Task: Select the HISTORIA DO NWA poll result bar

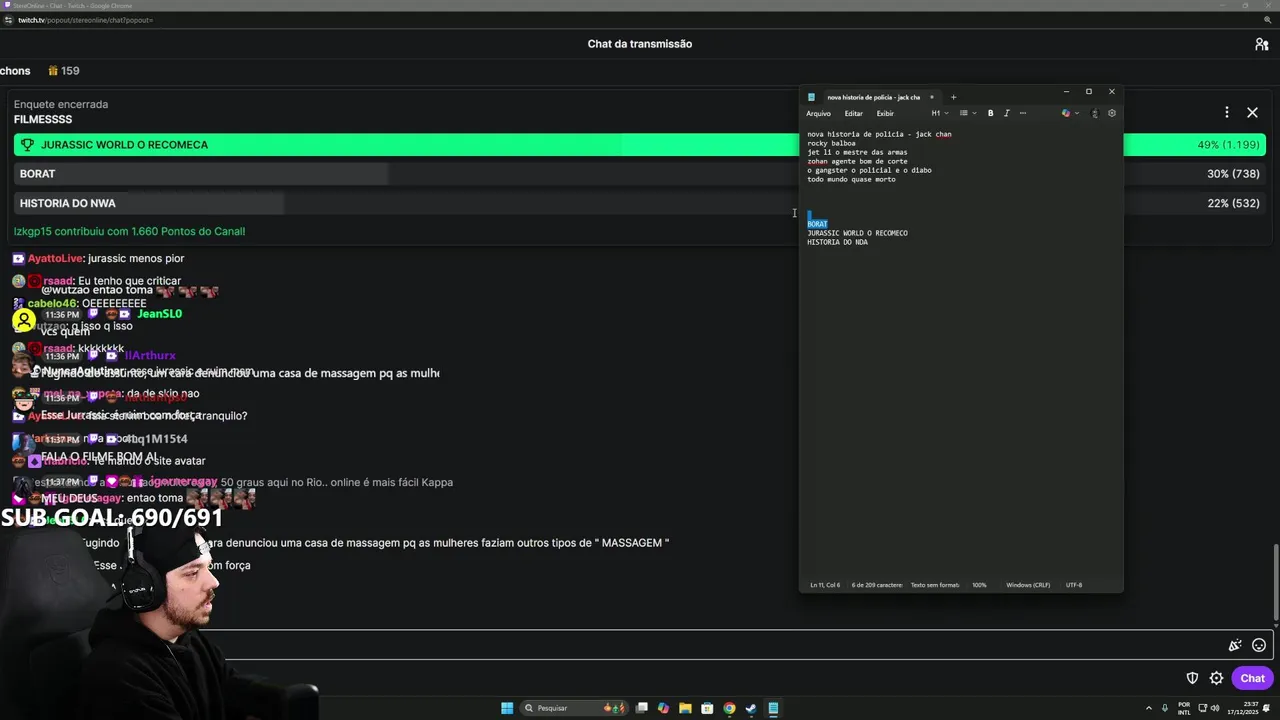Action: pyautogui.click(x=640, y=203)
